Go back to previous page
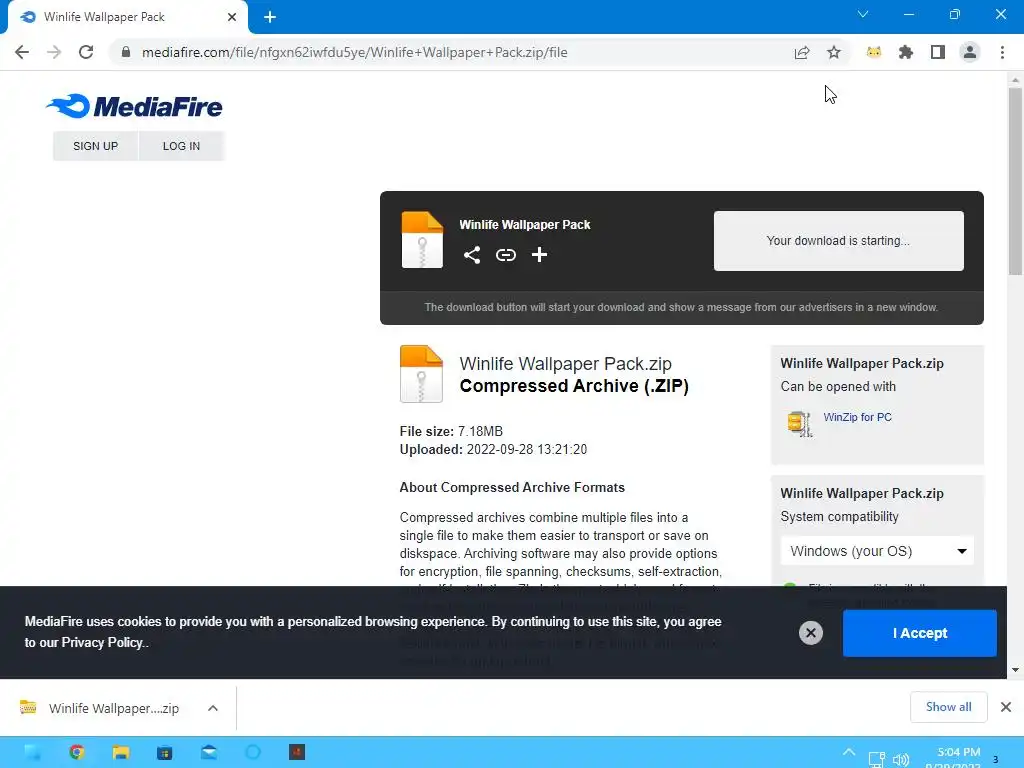Image resolution: width=1024 pixels, height=768 pixels. (22, 52)
